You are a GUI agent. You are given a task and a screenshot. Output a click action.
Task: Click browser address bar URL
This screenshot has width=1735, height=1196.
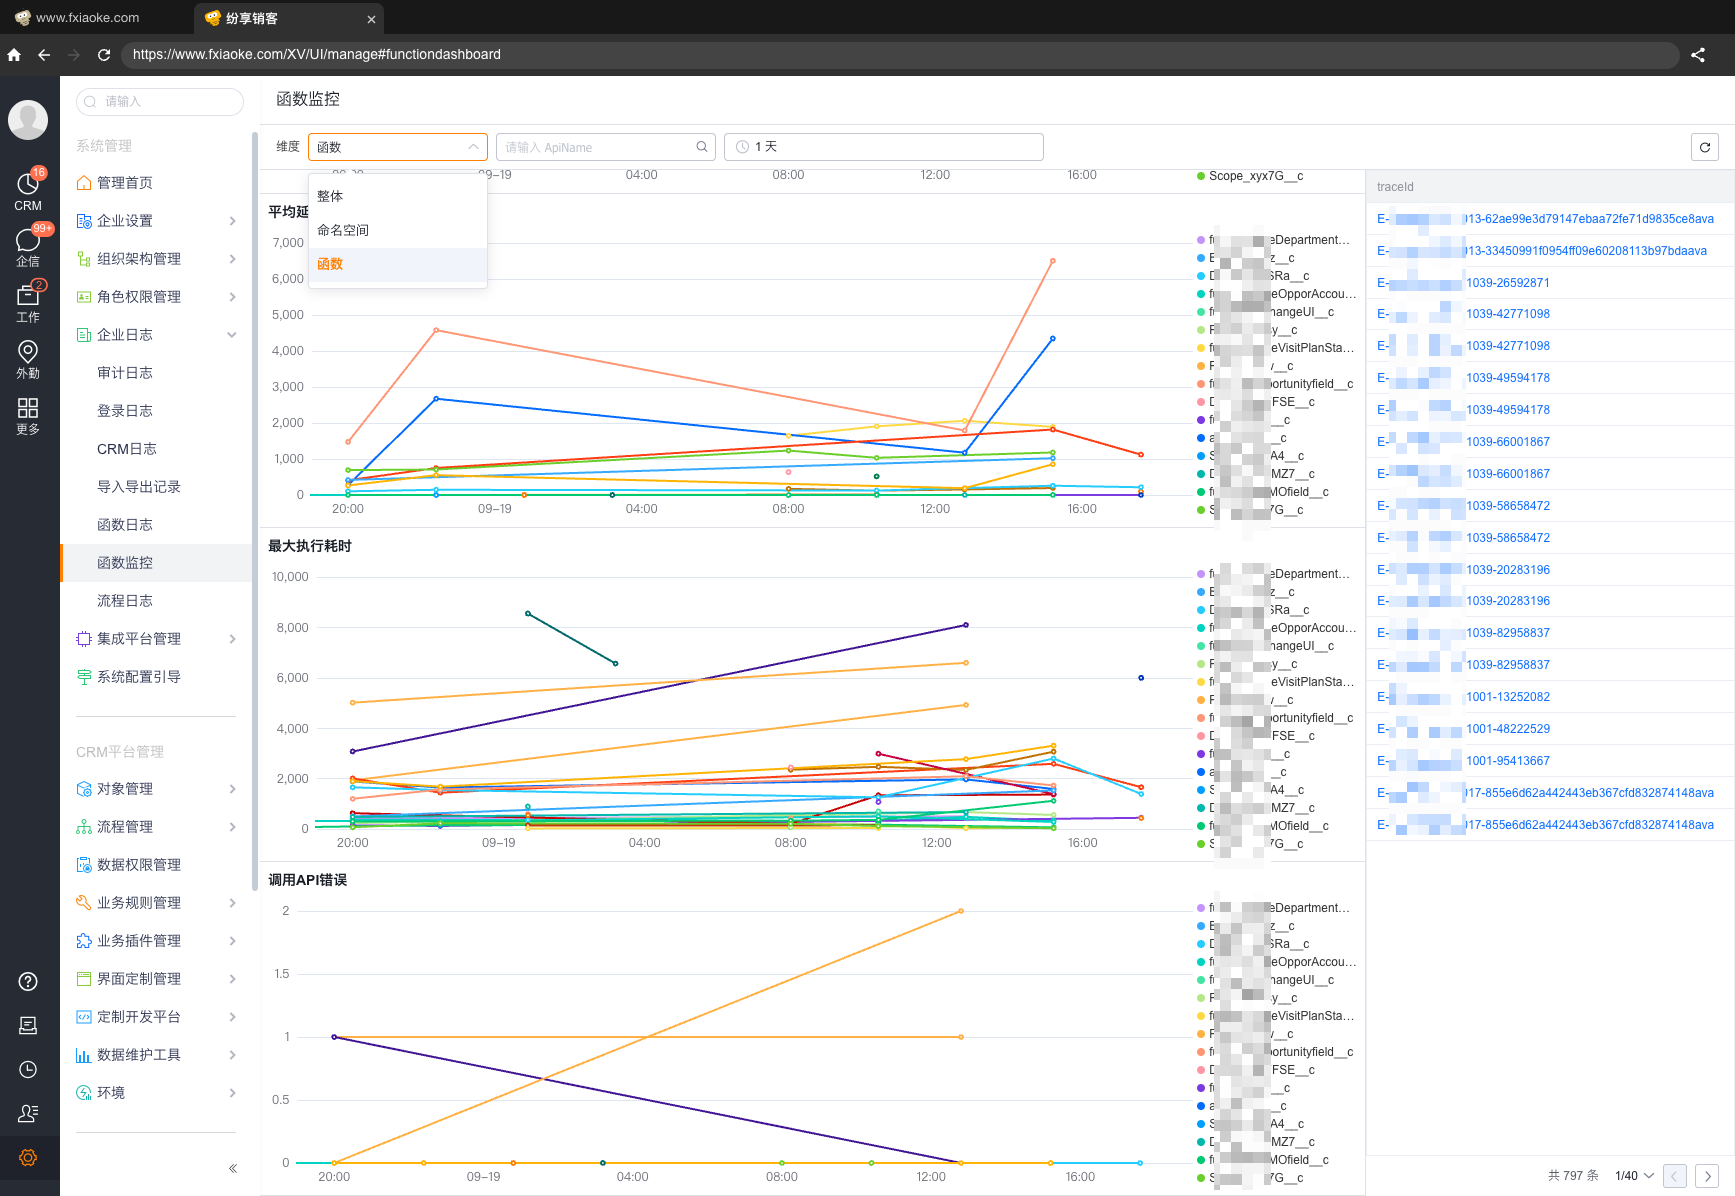pyautogui.click(x=900, y=55)
